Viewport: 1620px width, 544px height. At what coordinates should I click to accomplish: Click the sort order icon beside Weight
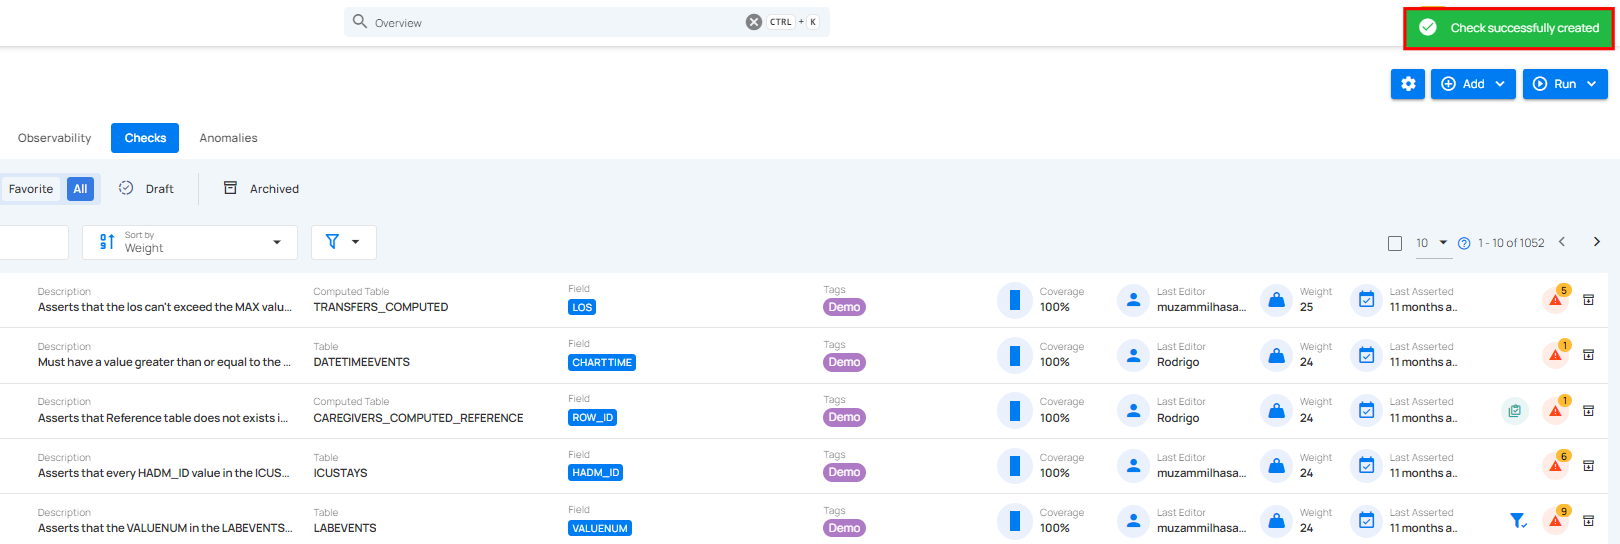tap(107, 242)
